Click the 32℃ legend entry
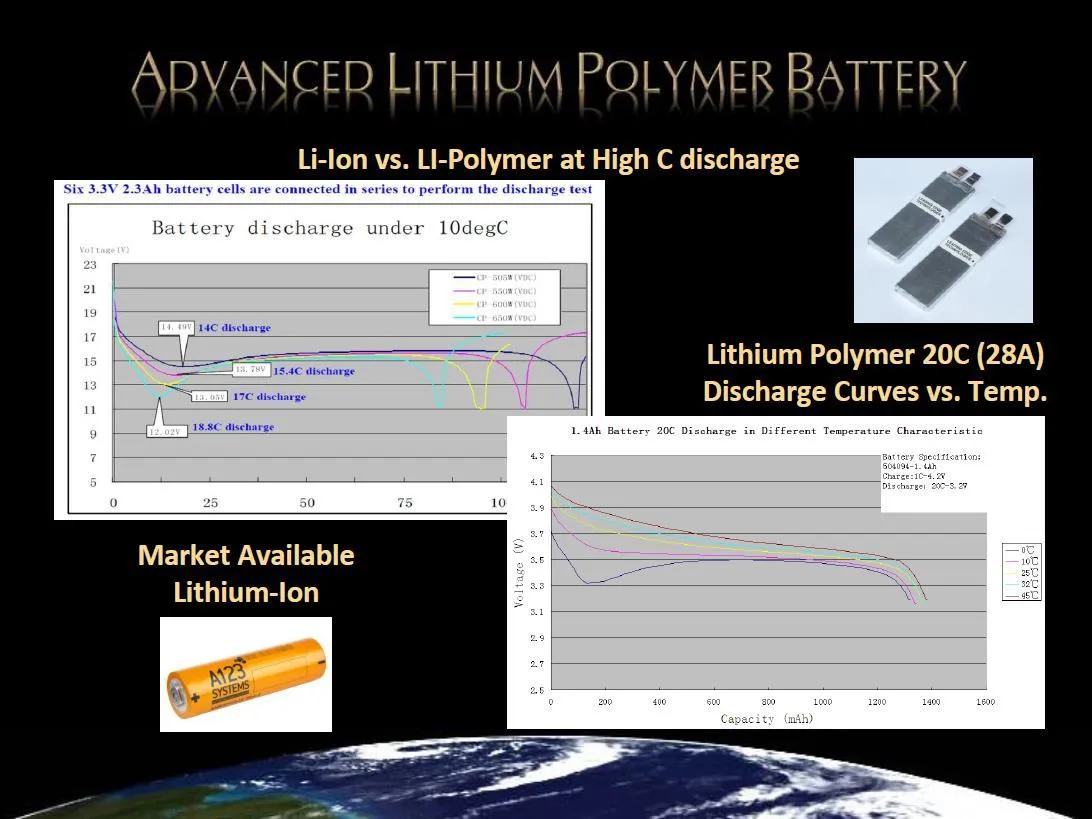The height and width of the screenshot is (819, 1092). (x=1022, y=584)
